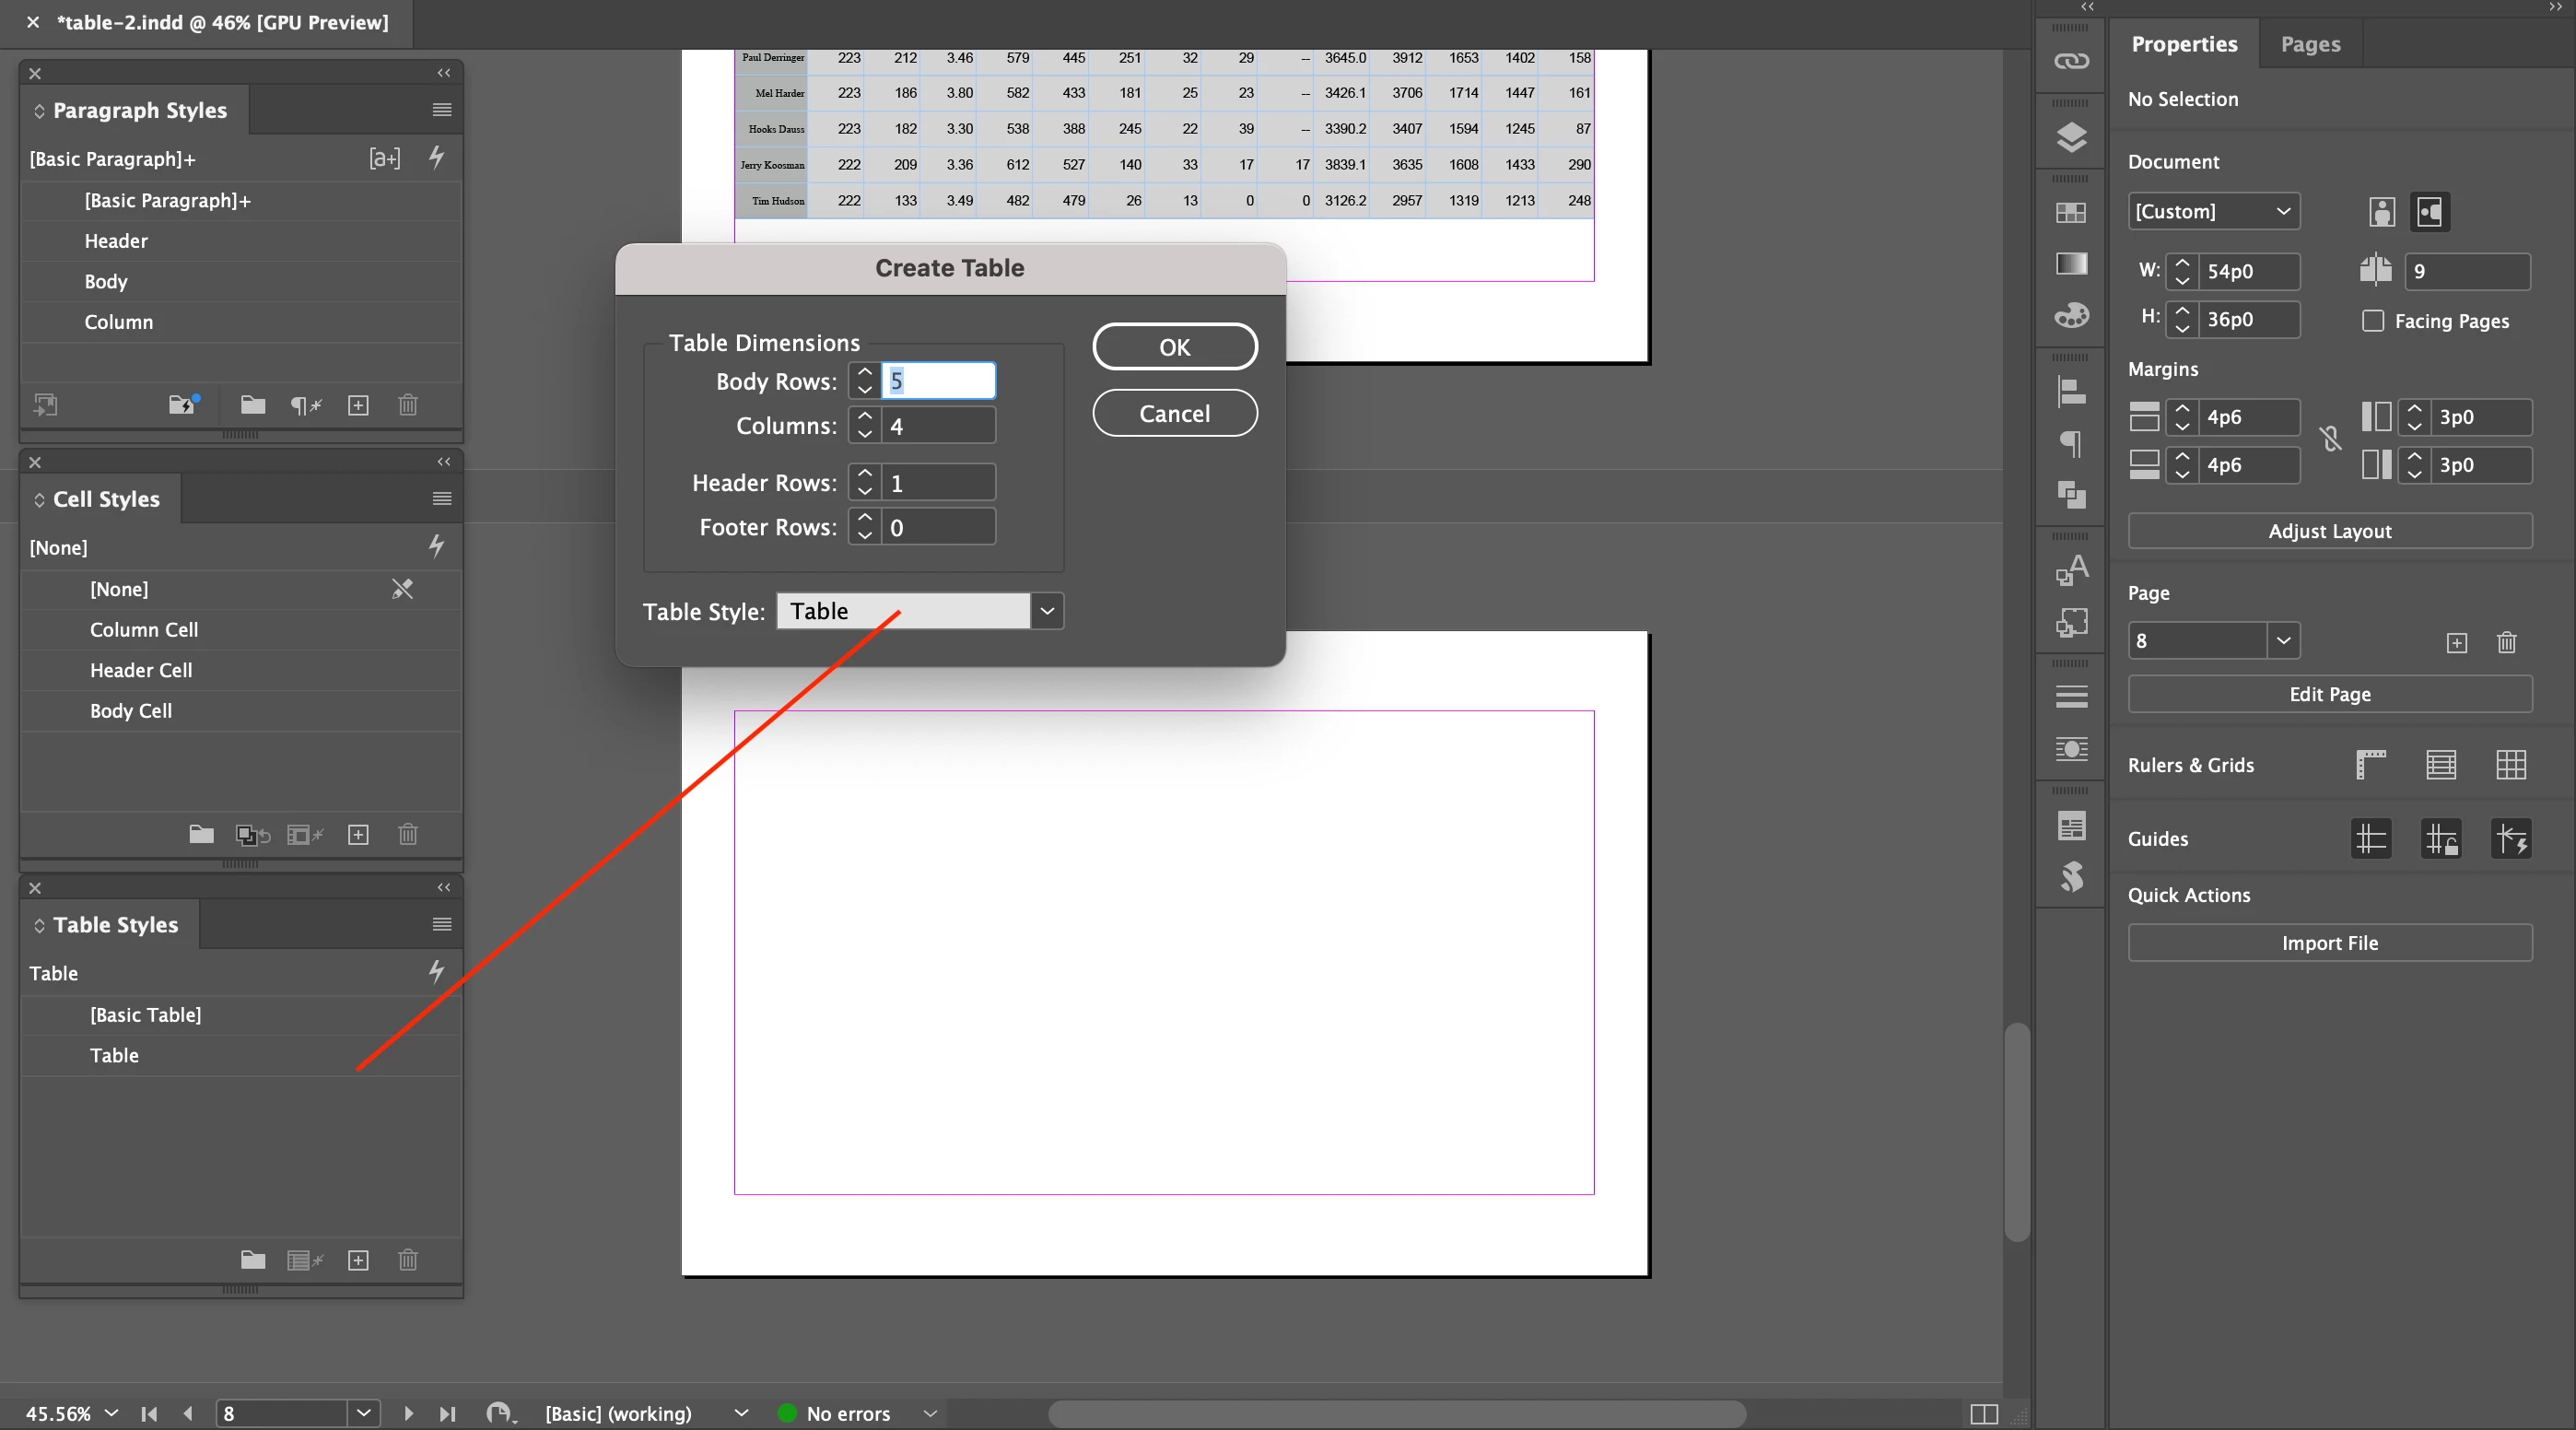The width and height of the screenshot is (2576, 1430).
Task: Click OK in Create Table dialog
Action: (x=1174, y=347)
